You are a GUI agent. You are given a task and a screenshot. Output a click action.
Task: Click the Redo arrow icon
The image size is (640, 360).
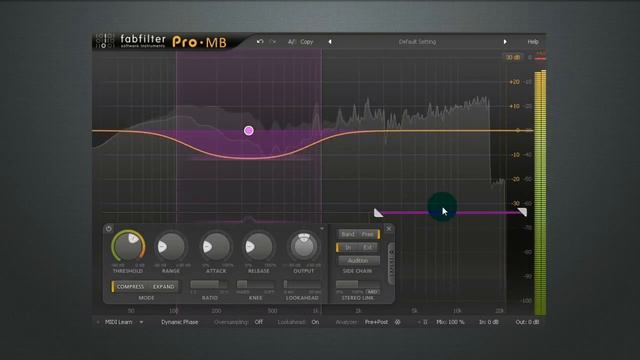273,42
